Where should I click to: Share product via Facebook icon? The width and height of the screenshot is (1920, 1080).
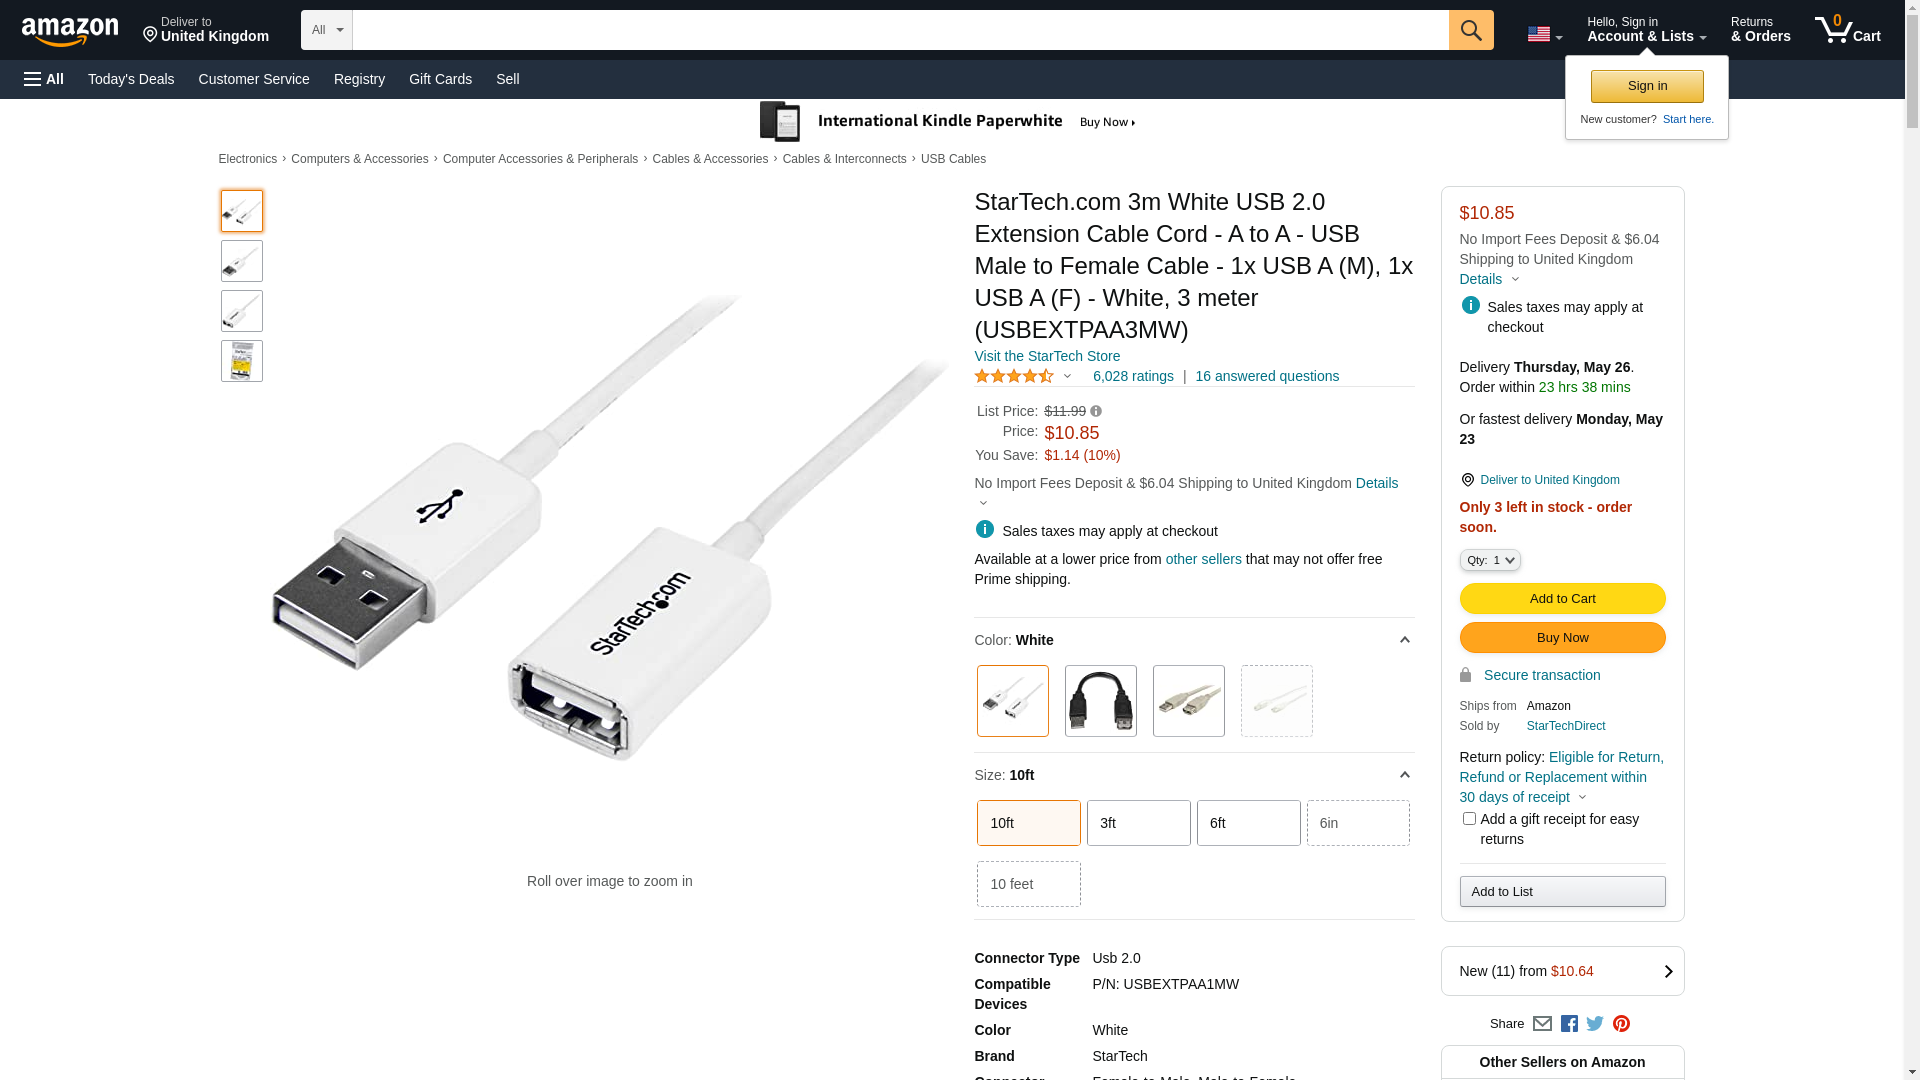point(1569,1024)
